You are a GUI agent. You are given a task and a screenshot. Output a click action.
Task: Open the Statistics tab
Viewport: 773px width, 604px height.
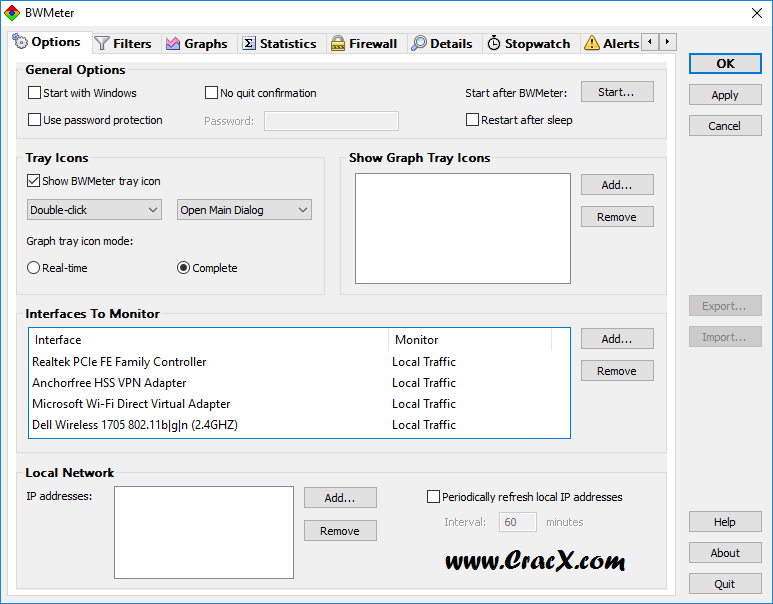click(x=280, y=43)
